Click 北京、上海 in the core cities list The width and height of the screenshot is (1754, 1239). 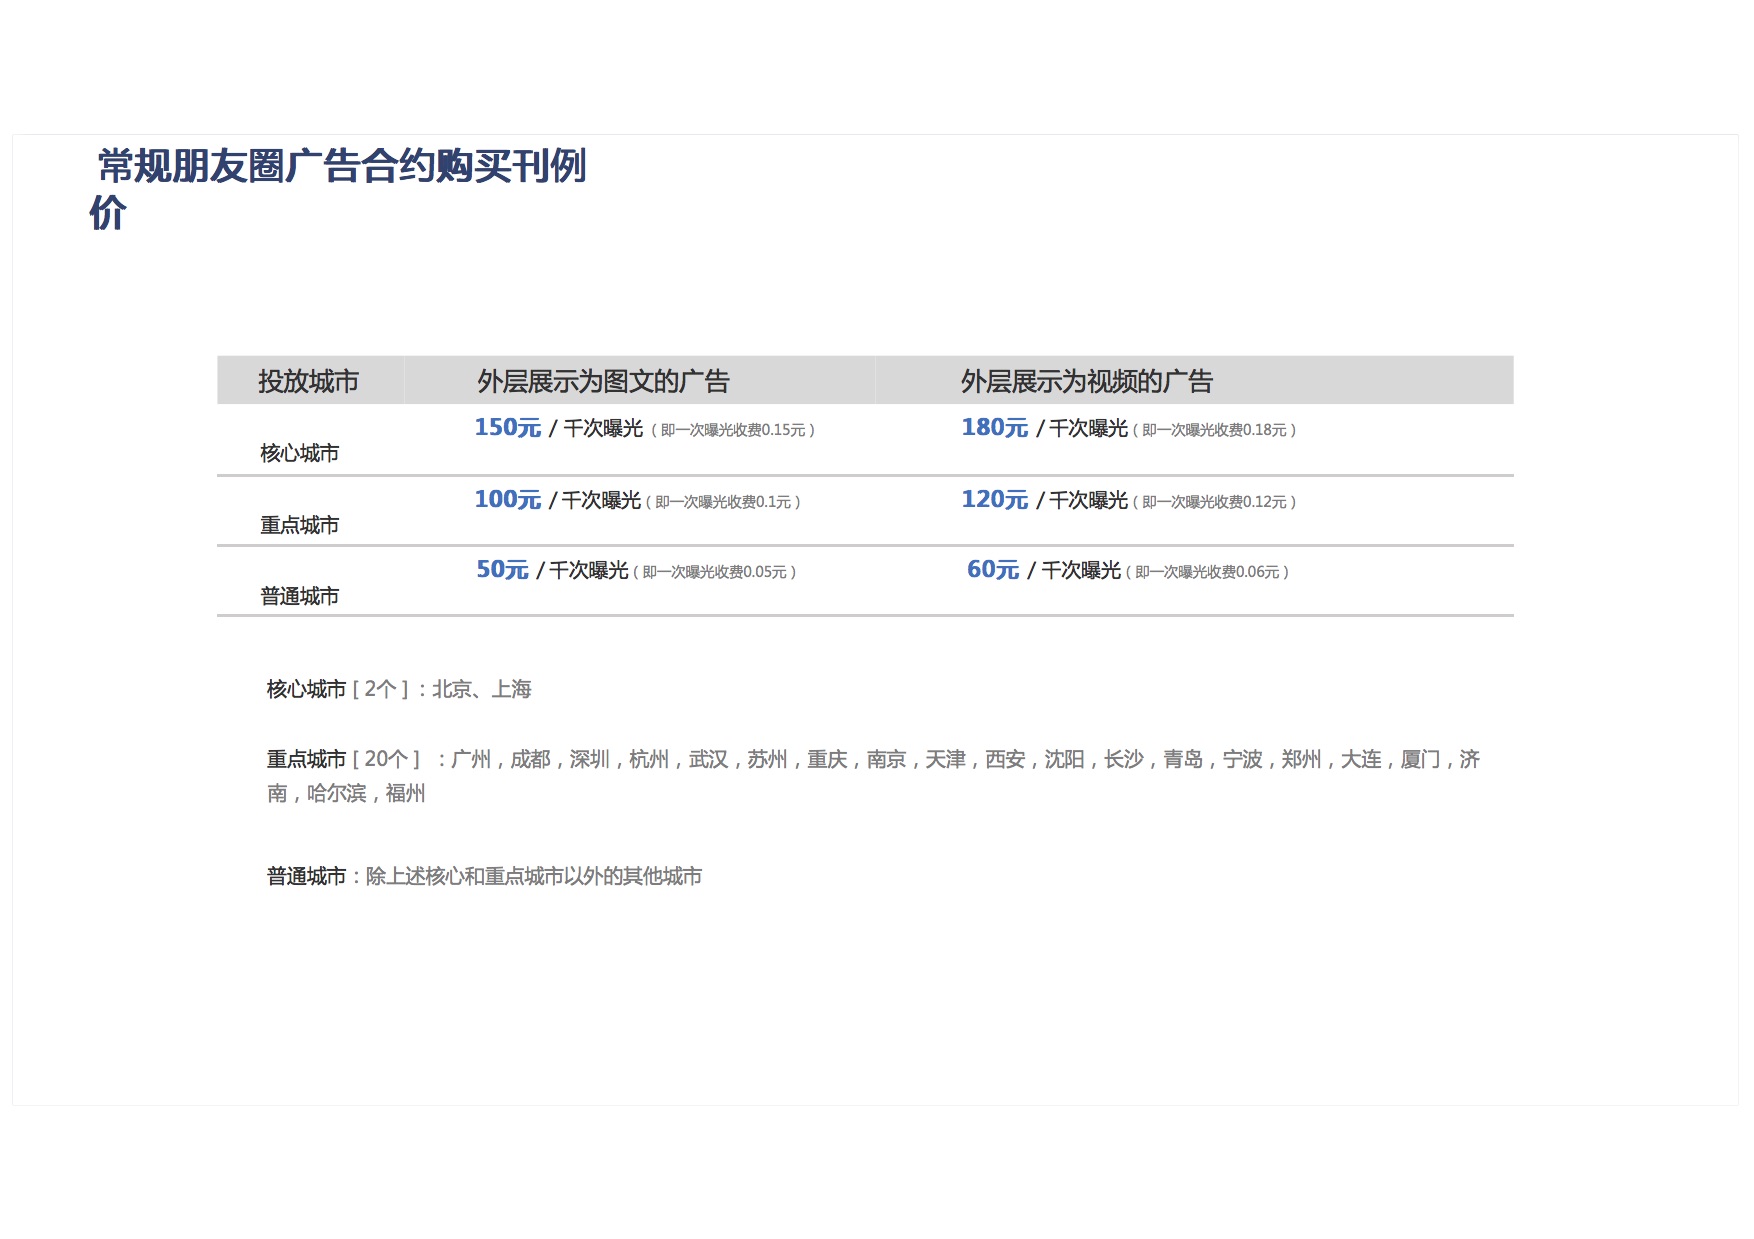(x=481, y=689)
